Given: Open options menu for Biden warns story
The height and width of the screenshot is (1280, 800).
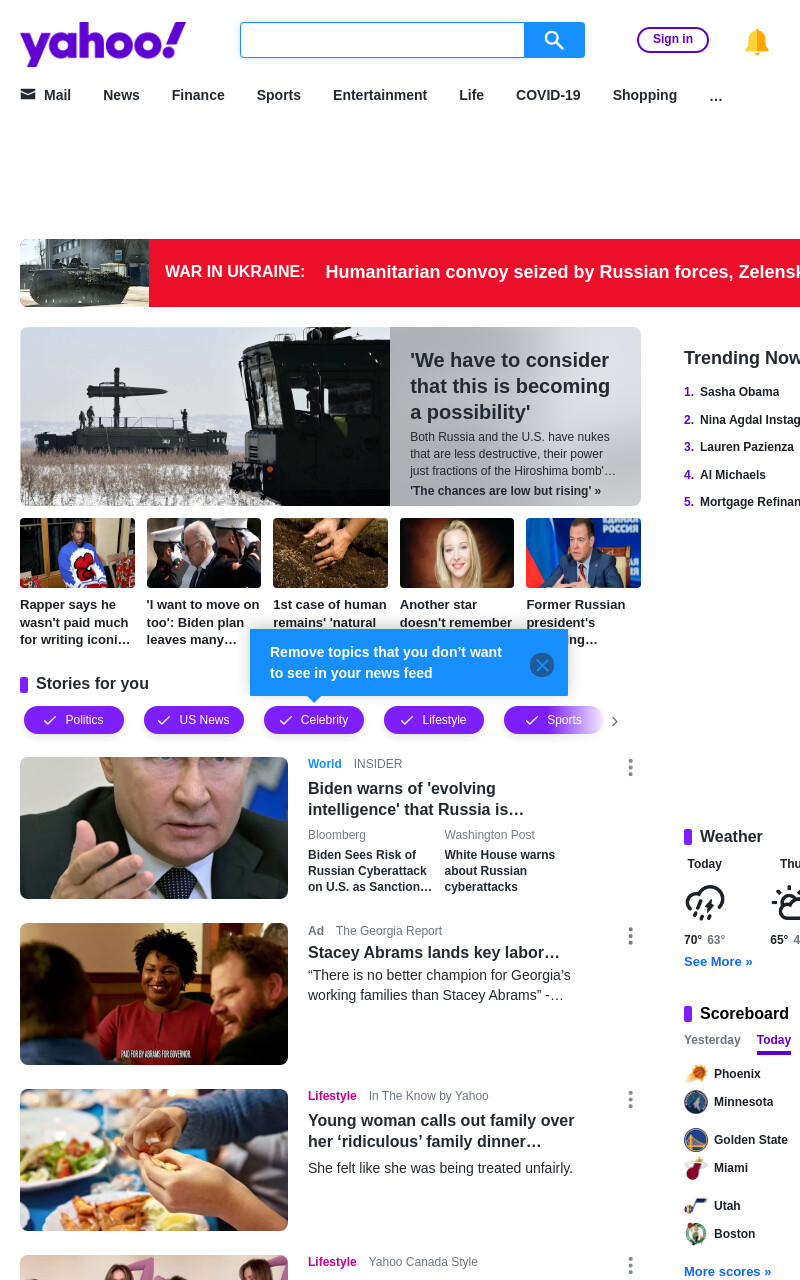Looking at the screenshot, I should click(630, 767).
